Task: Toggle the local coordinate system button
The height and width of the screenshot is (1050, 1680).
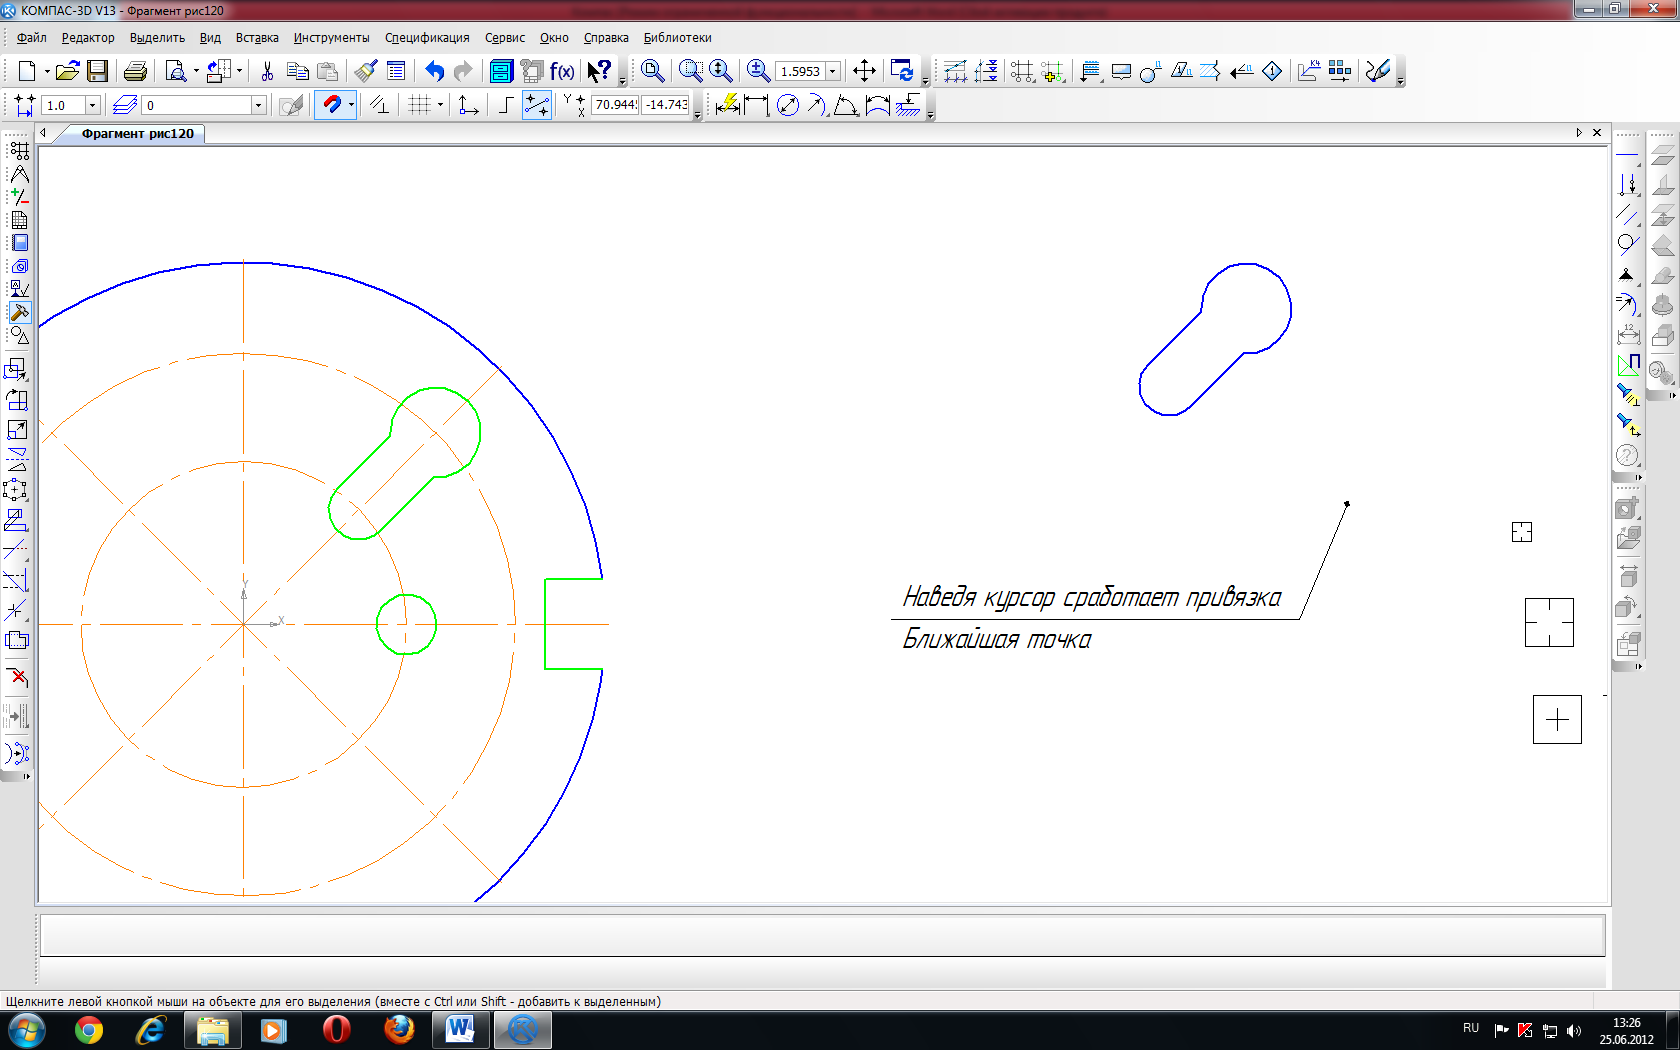Action: pos(468,105)
